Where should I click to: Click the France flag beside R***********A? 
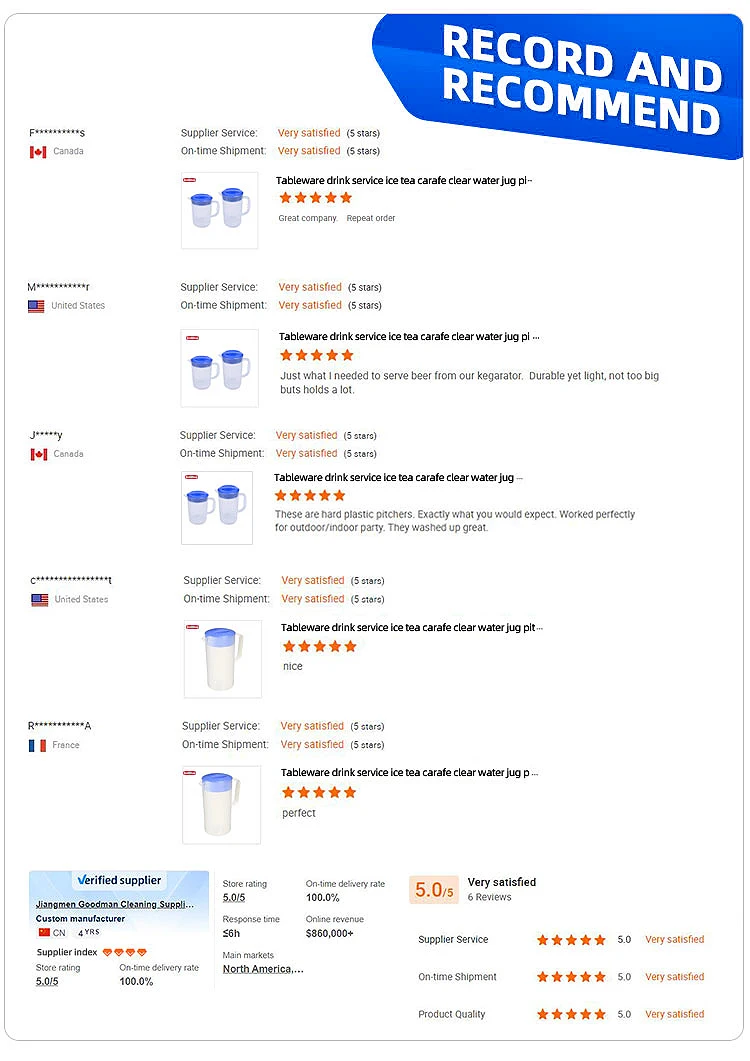(37, 745)
